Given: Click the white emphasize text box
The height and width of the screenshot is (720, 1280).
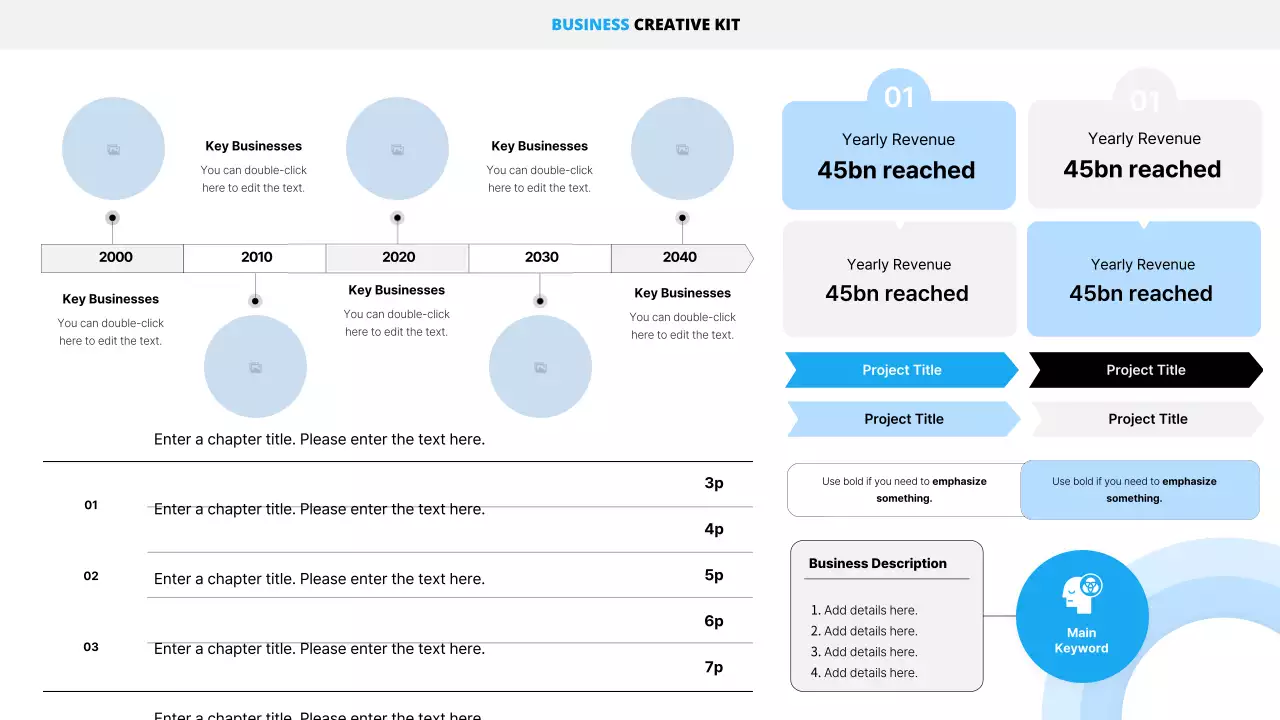Looking at the screenshot, I should tap(904, 489).
